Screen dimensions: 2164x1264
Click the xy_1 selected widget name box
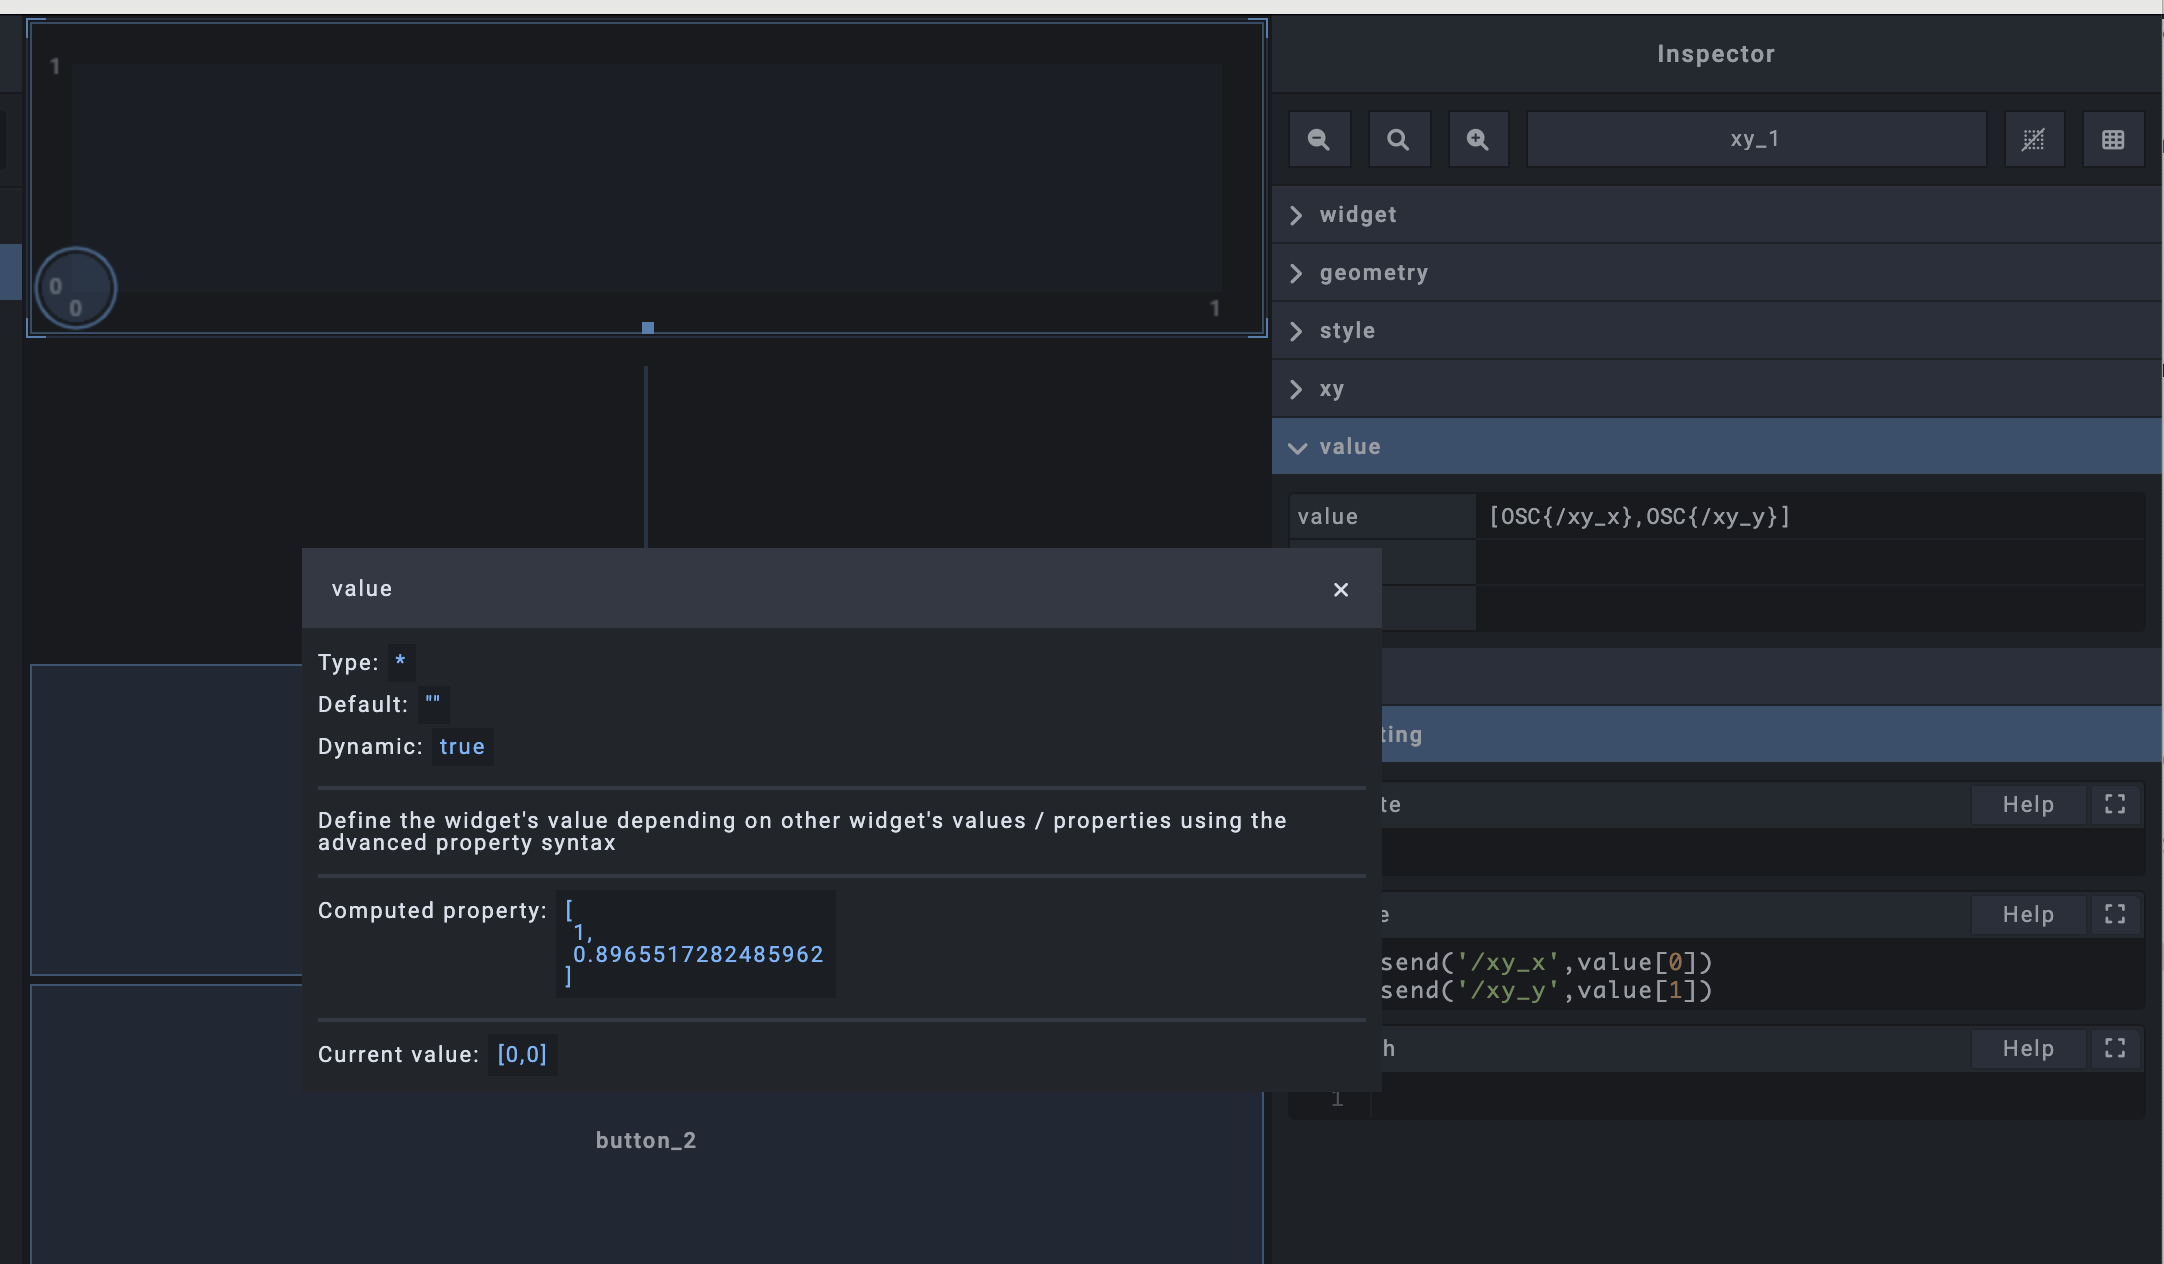1755,140
